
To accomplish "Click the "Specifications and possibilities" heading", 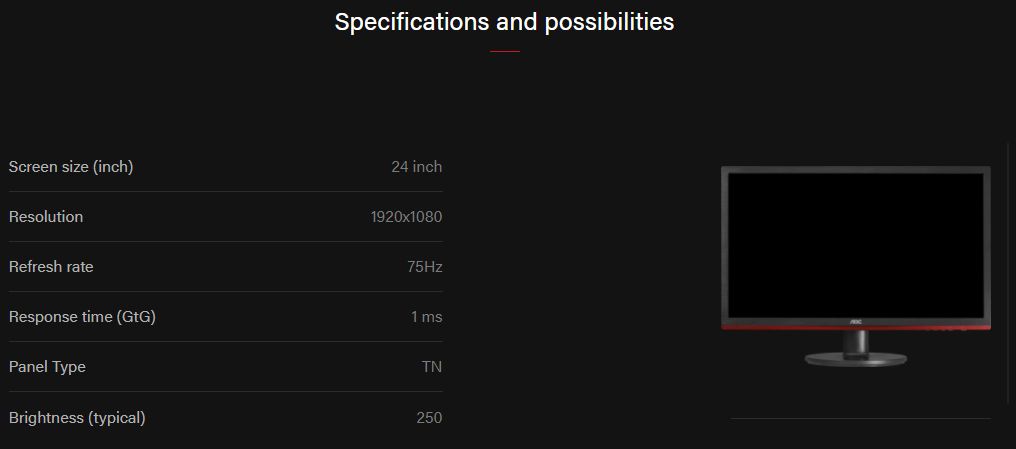I will coord(504,22).
